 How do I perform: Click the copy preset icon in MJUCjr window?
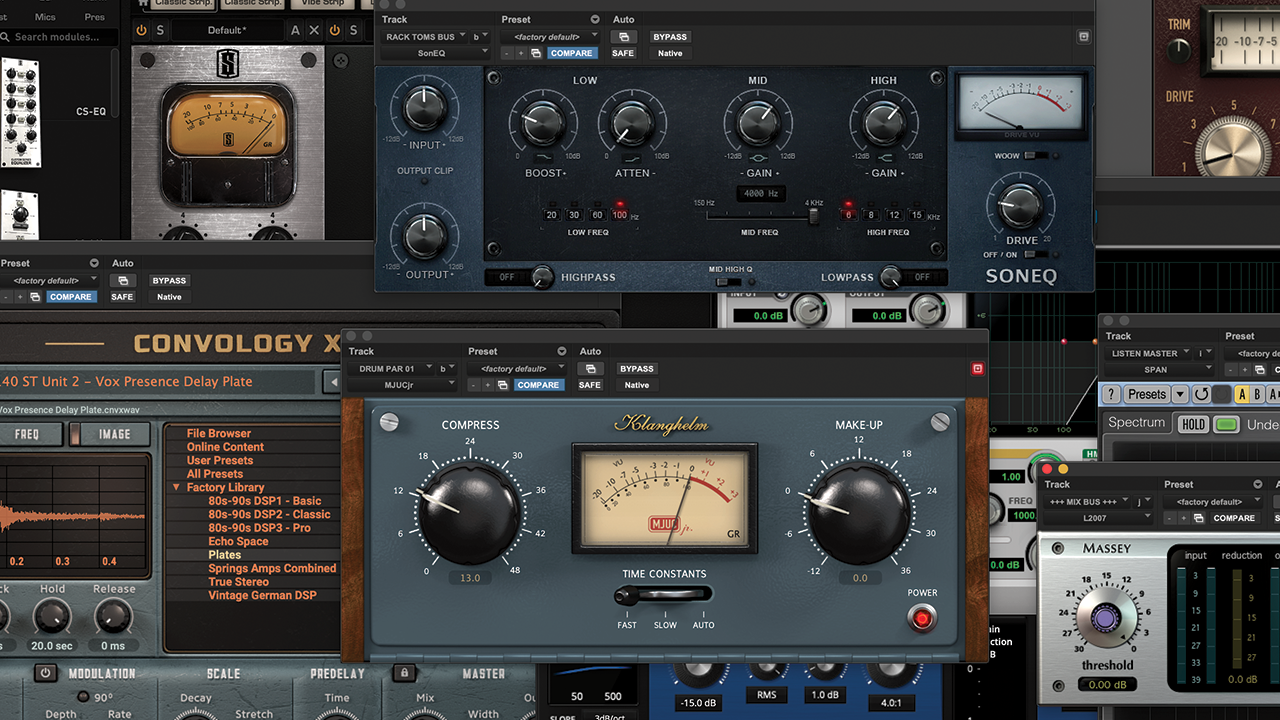[x=503, y=385]
